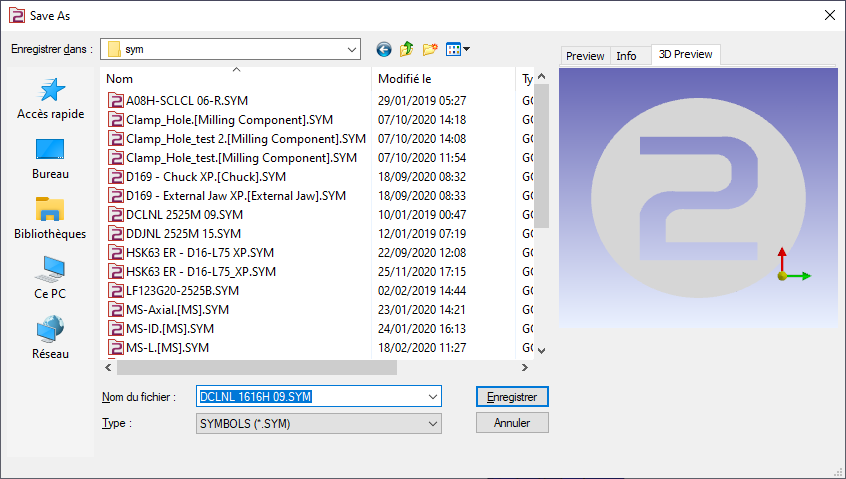This screenshot has width=846, height=479.
Task: Open Réseau network location
Action: click(51, 339)
